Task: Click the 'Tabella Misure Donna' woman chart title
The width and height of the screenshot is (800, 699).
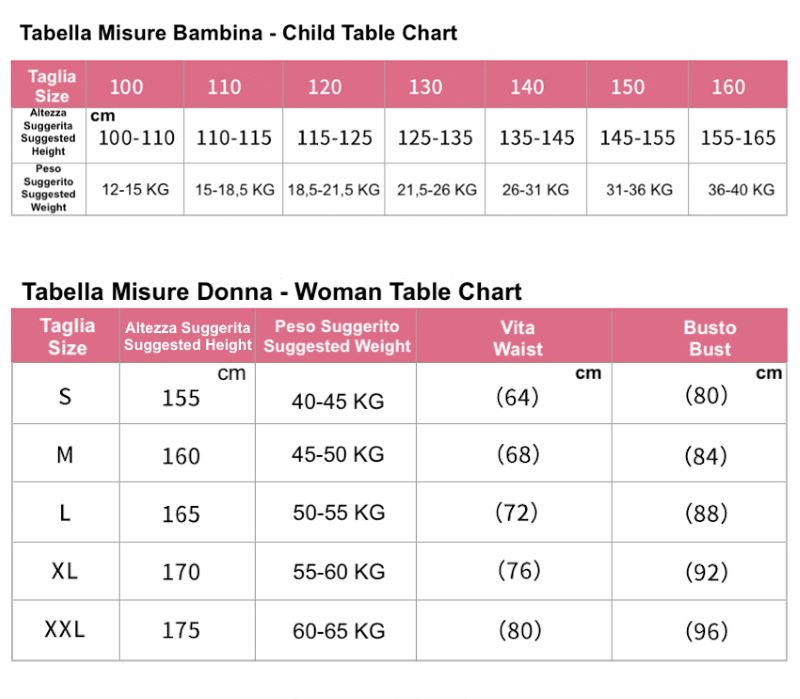Action: (x=271, y=292)
